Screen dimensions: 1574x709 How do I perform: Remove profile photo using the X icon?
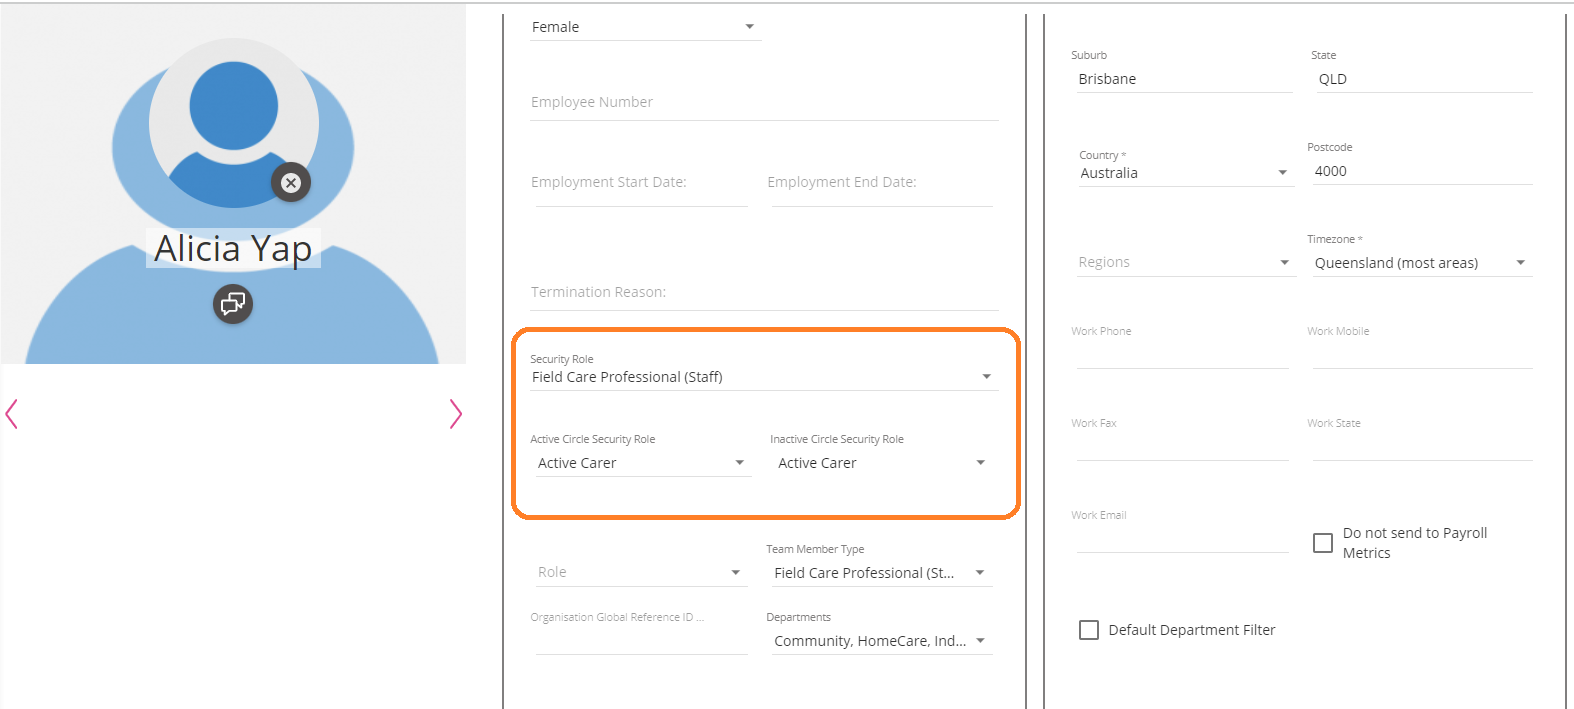point(291,183)
